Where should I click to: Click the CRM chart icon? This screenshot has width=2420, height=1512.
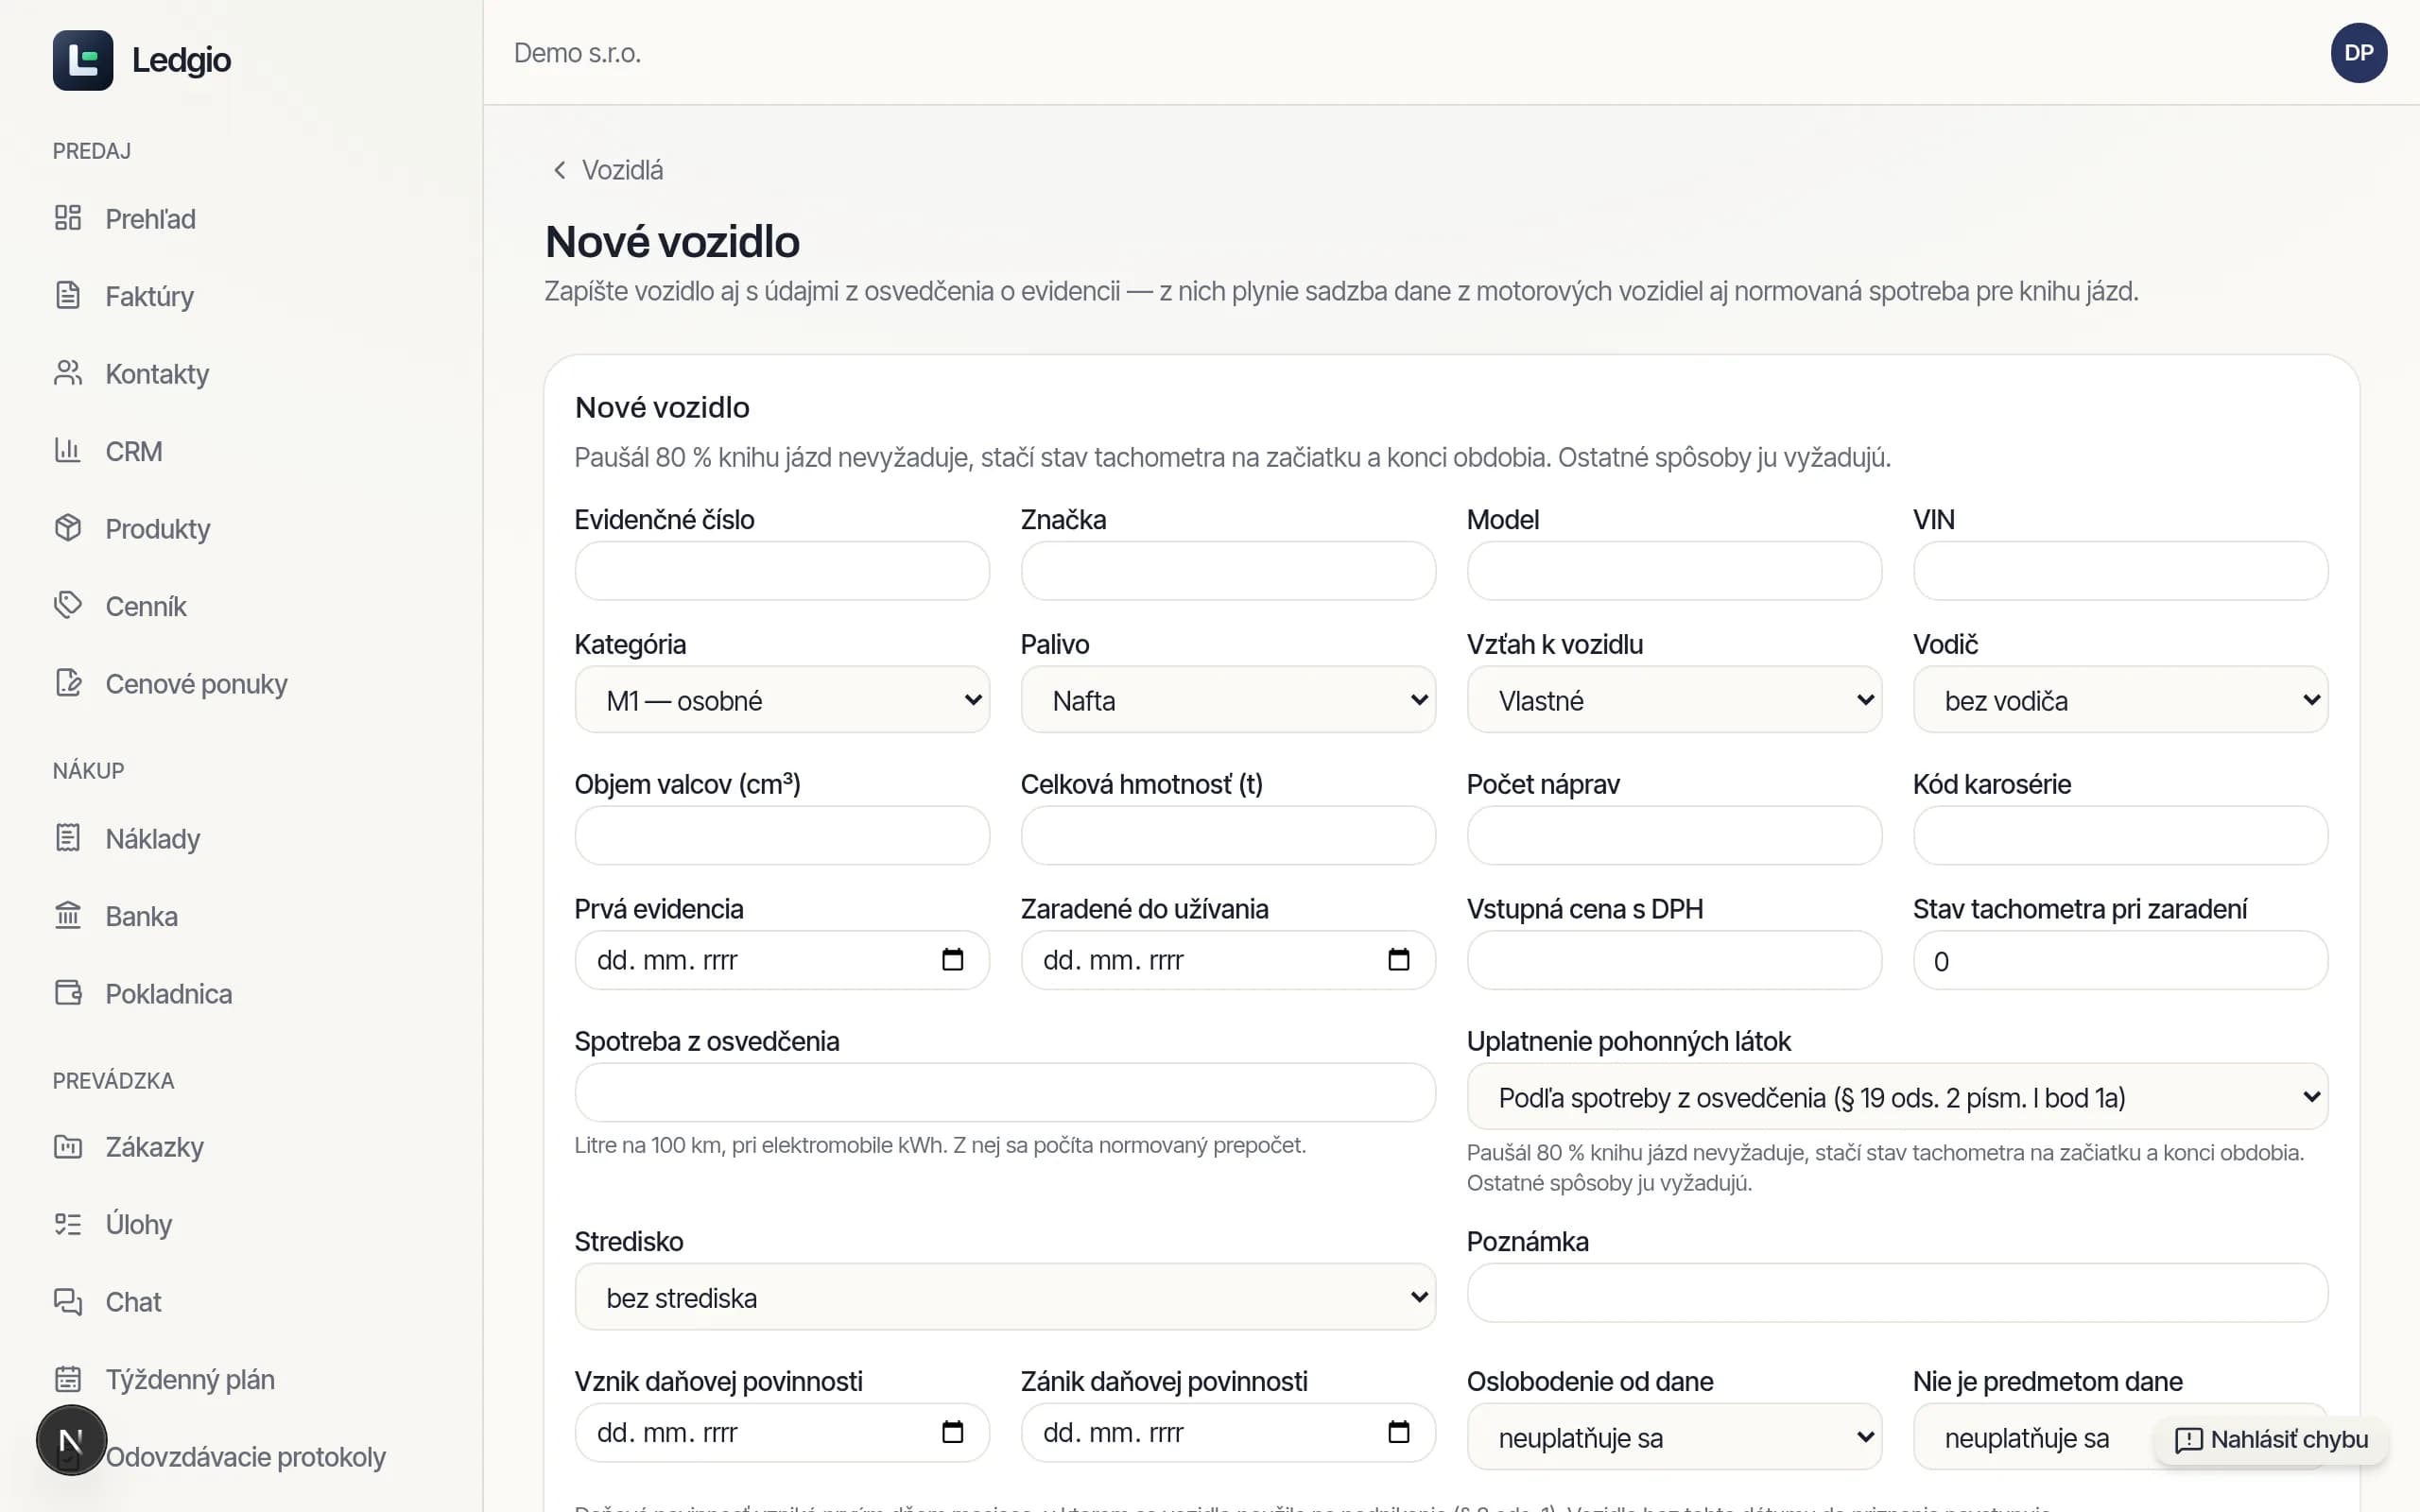(x=68, y=451)
